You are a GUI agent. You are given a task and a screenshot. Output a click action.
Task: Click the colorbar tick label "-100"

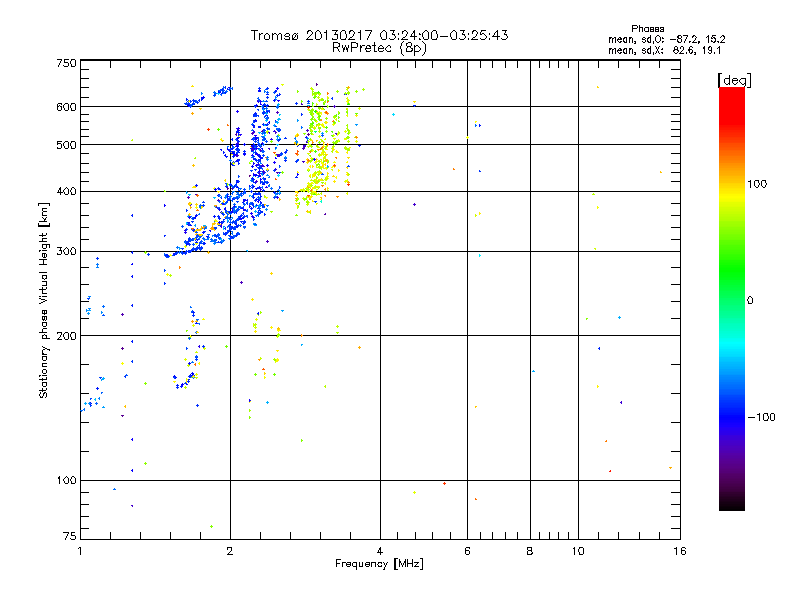coord(761,417)
